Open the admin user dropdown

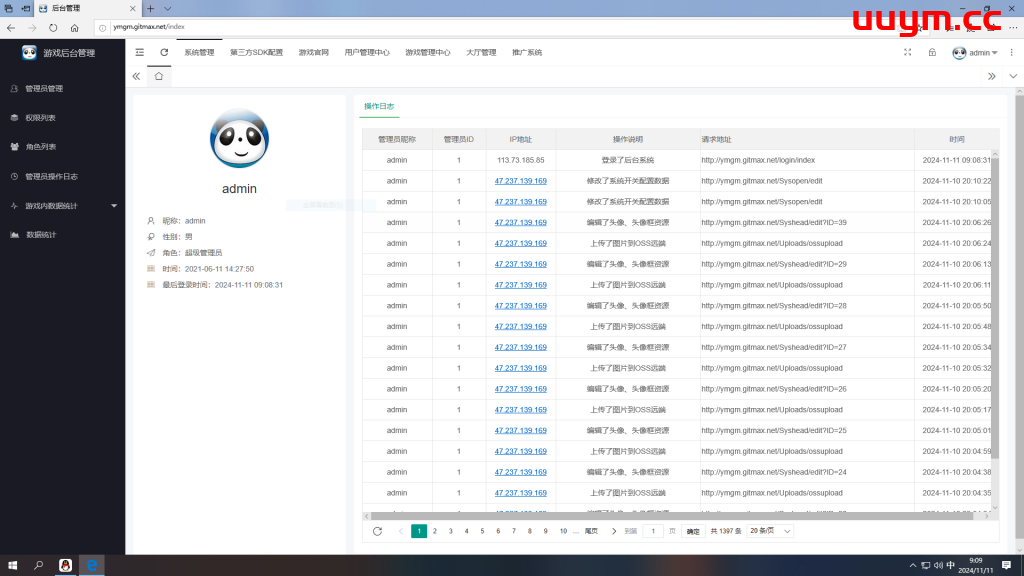pos(975,53)
